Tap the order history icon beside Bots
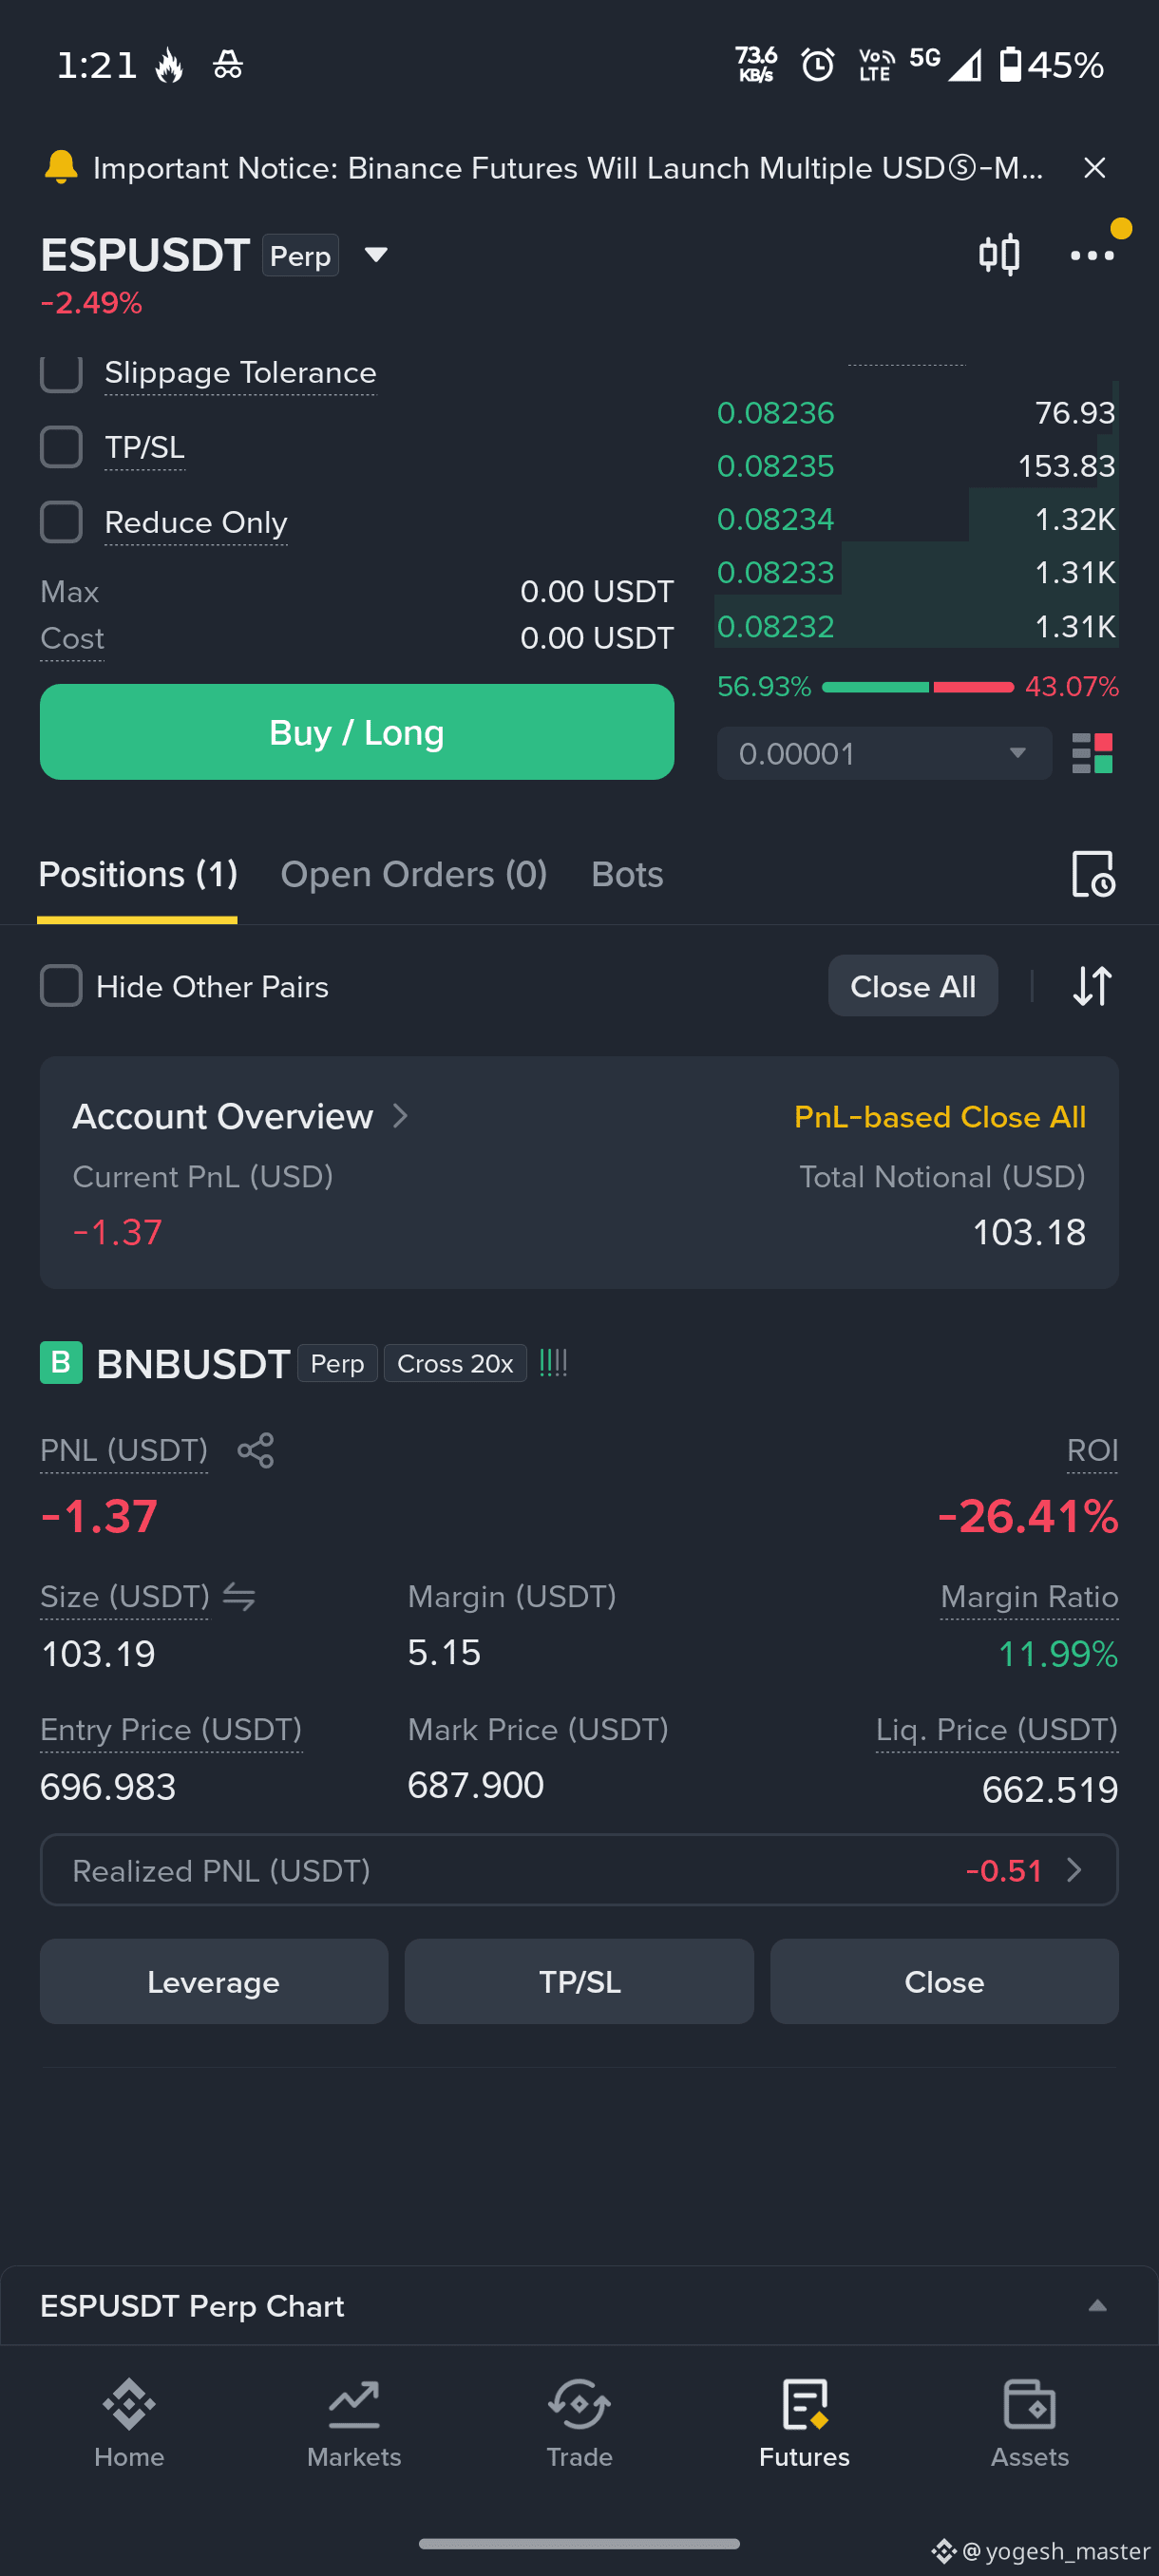Image resolution: width=1159 pixels, height=2576 pixels. [x=1092, y=874]
